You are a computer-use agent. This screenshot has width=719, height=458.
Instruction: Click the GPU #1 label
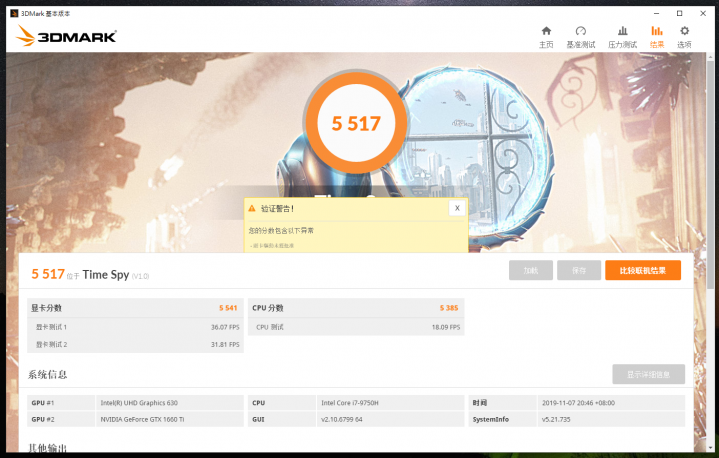pos(43,403)
